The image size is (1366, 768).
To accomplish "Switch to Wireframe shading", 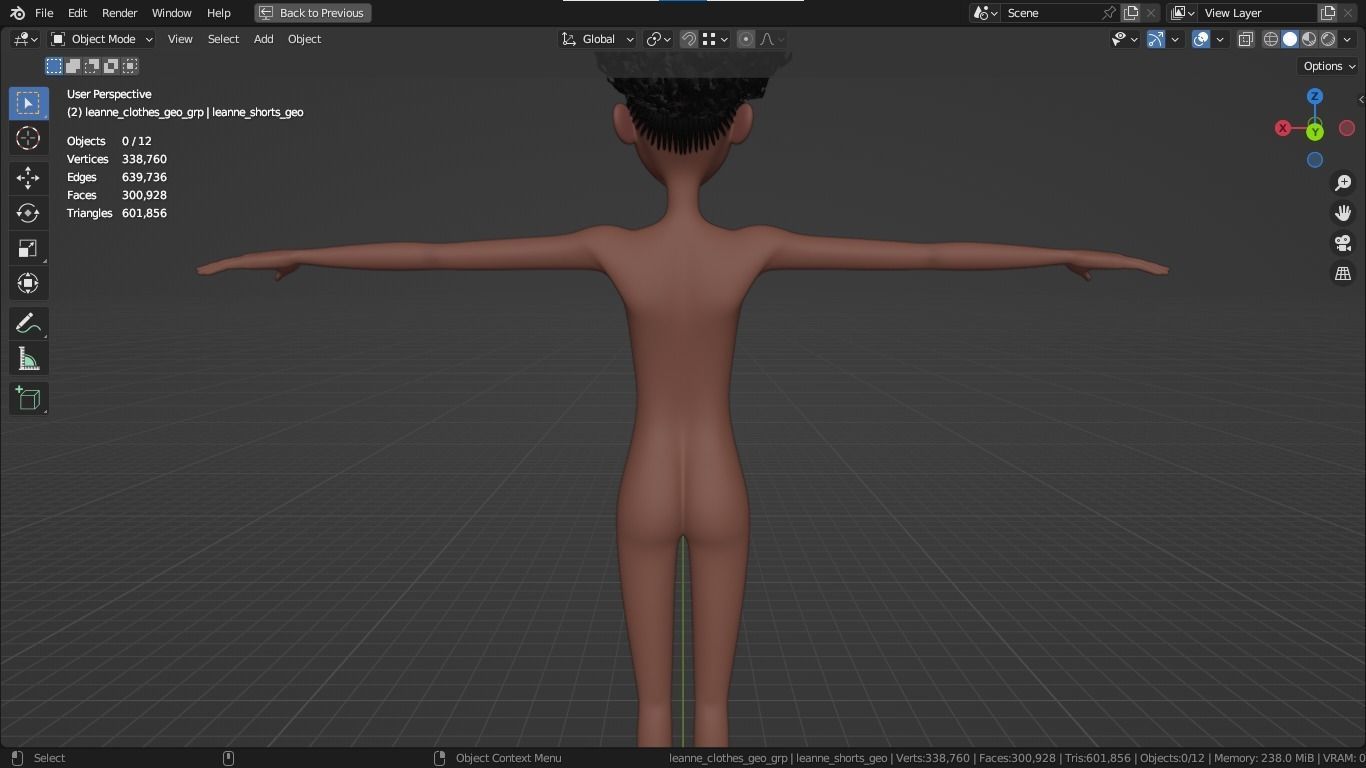I will [x=1271, y=39].
